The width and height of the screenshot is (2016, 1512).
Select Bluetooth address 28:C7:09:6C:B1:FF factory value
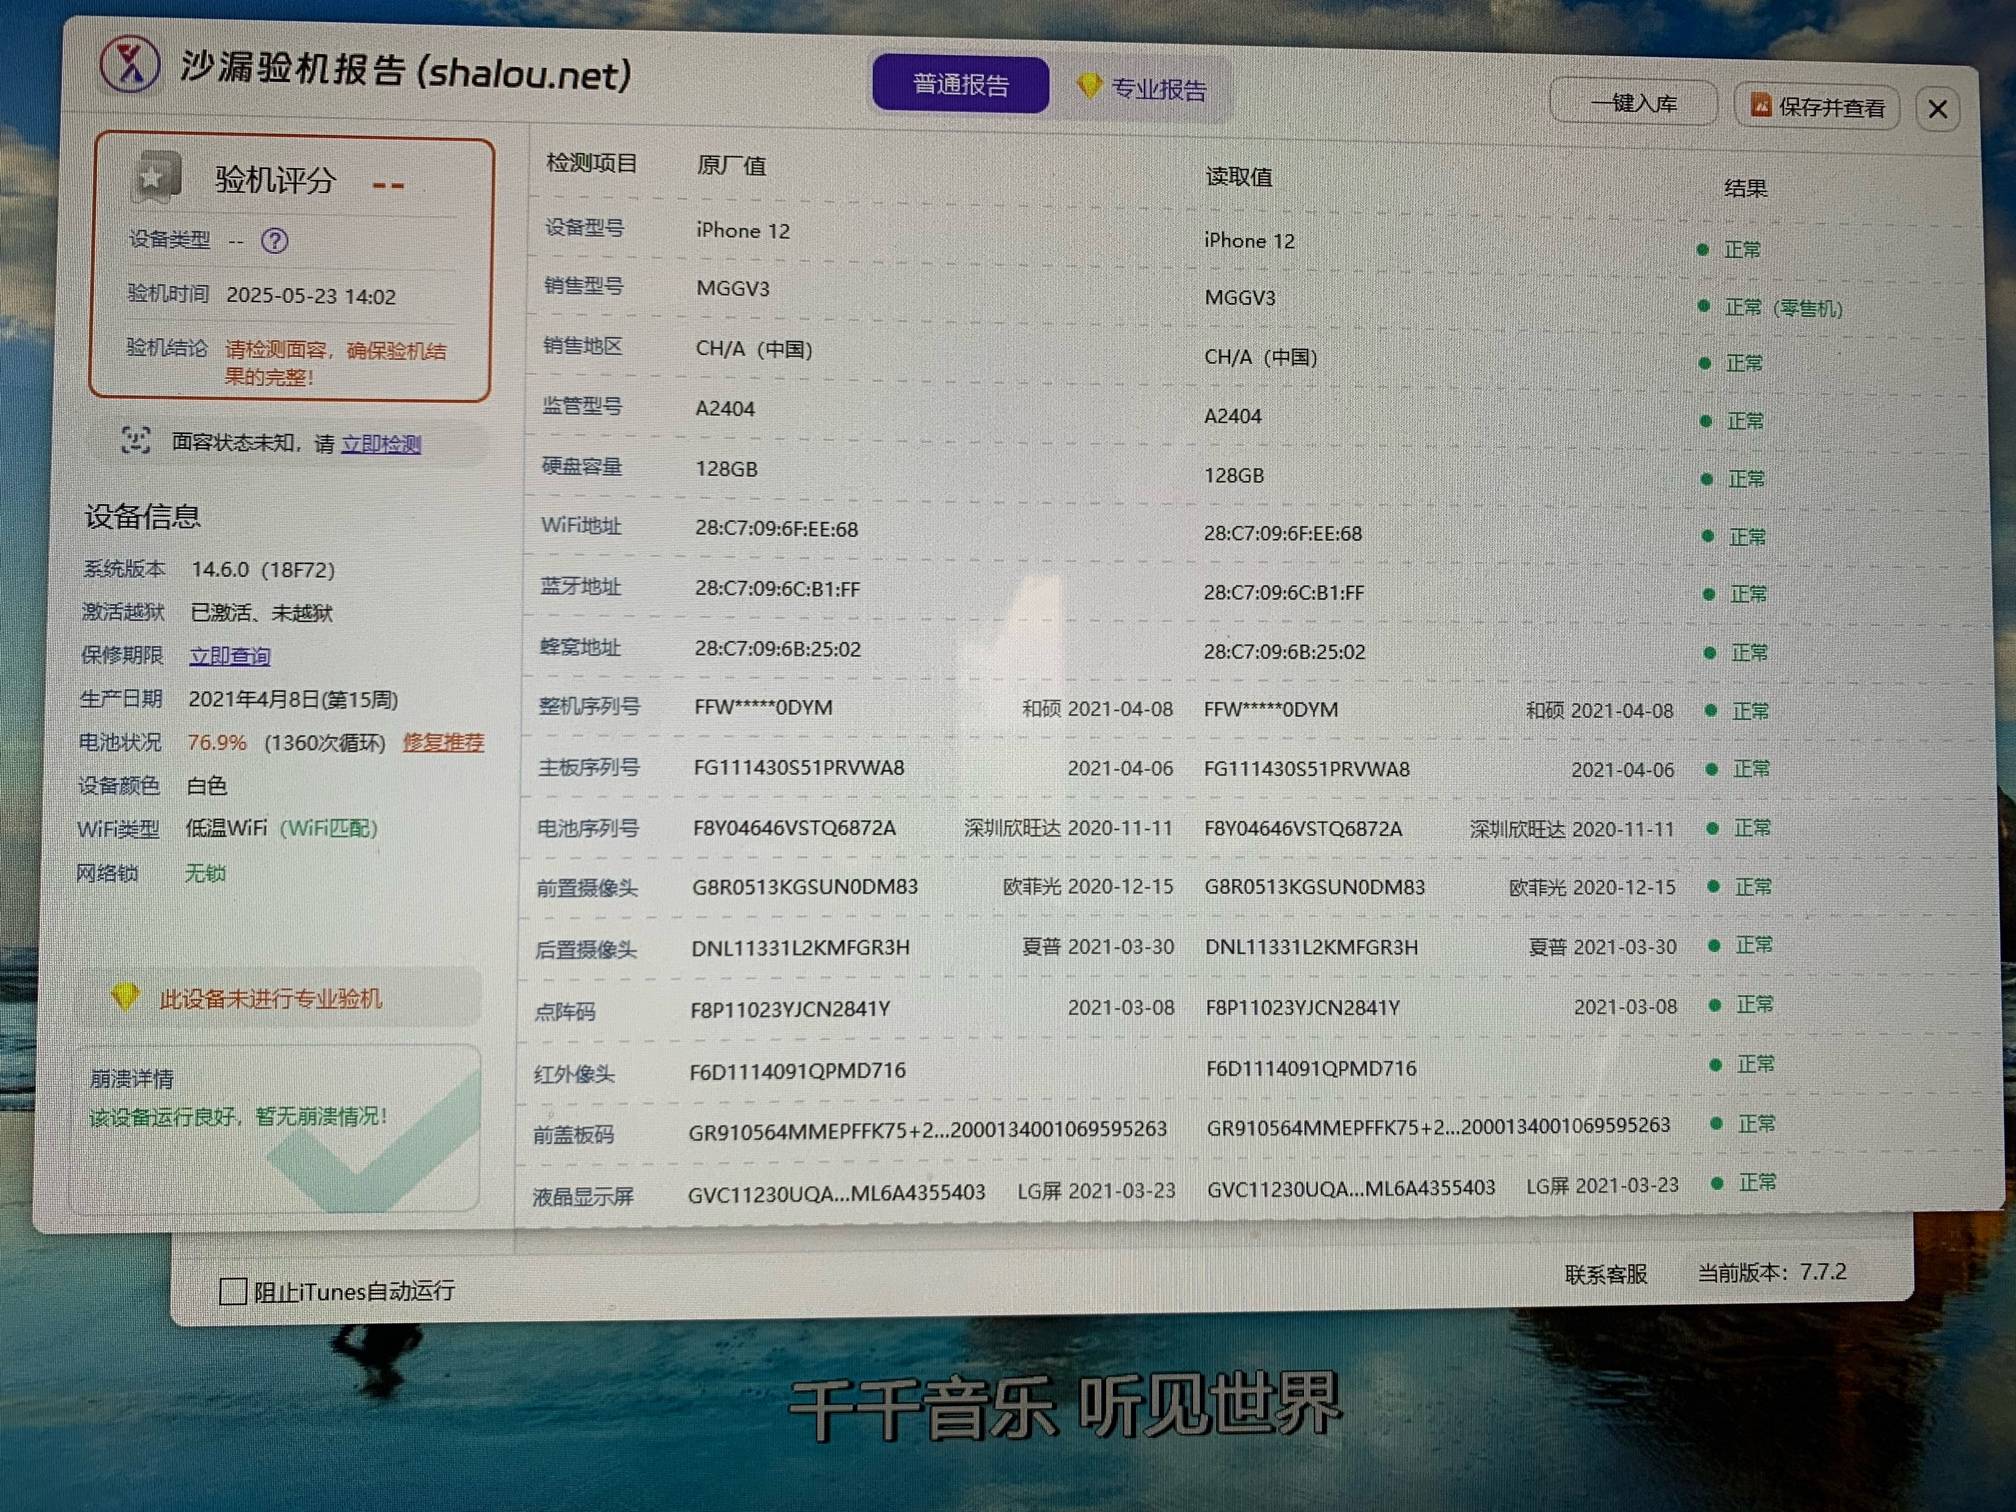(x=777, y=589)
